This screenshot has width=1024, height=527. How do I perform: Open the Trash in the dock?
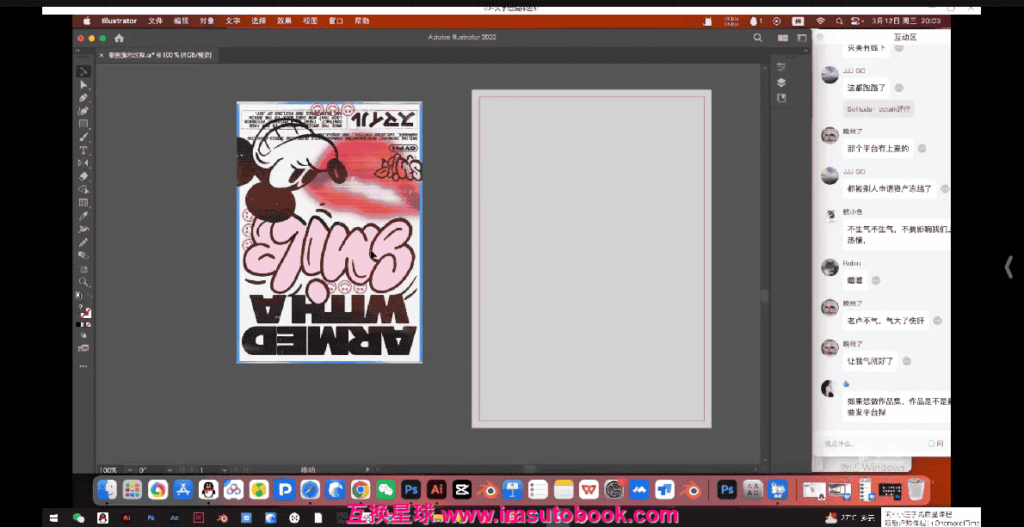pos(916,488)
